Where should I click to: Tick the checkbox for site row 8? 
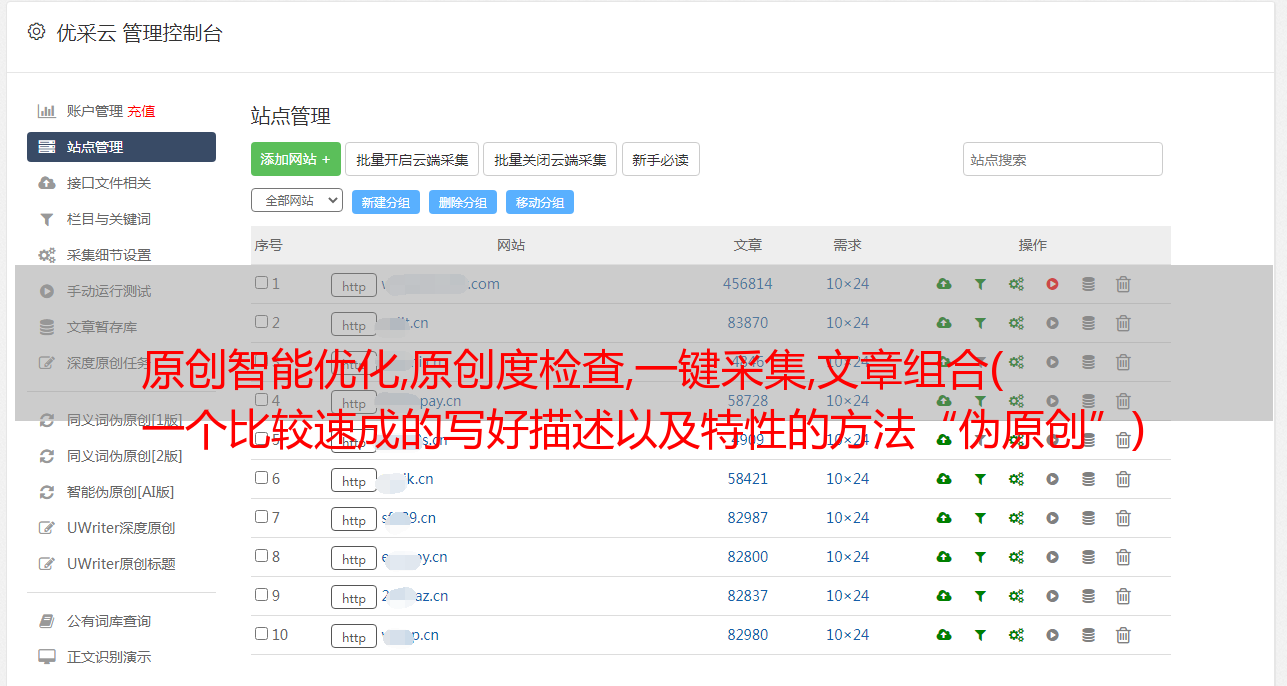261,556
